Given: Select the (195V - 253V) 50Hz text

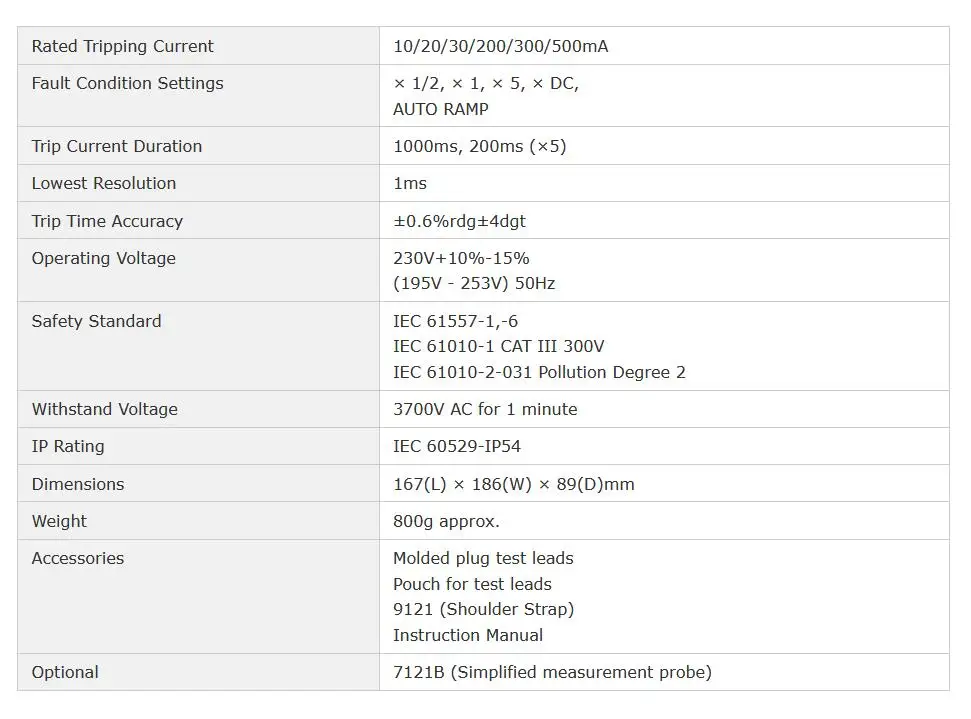Looking at the screenshot, I should coord(474,284).
